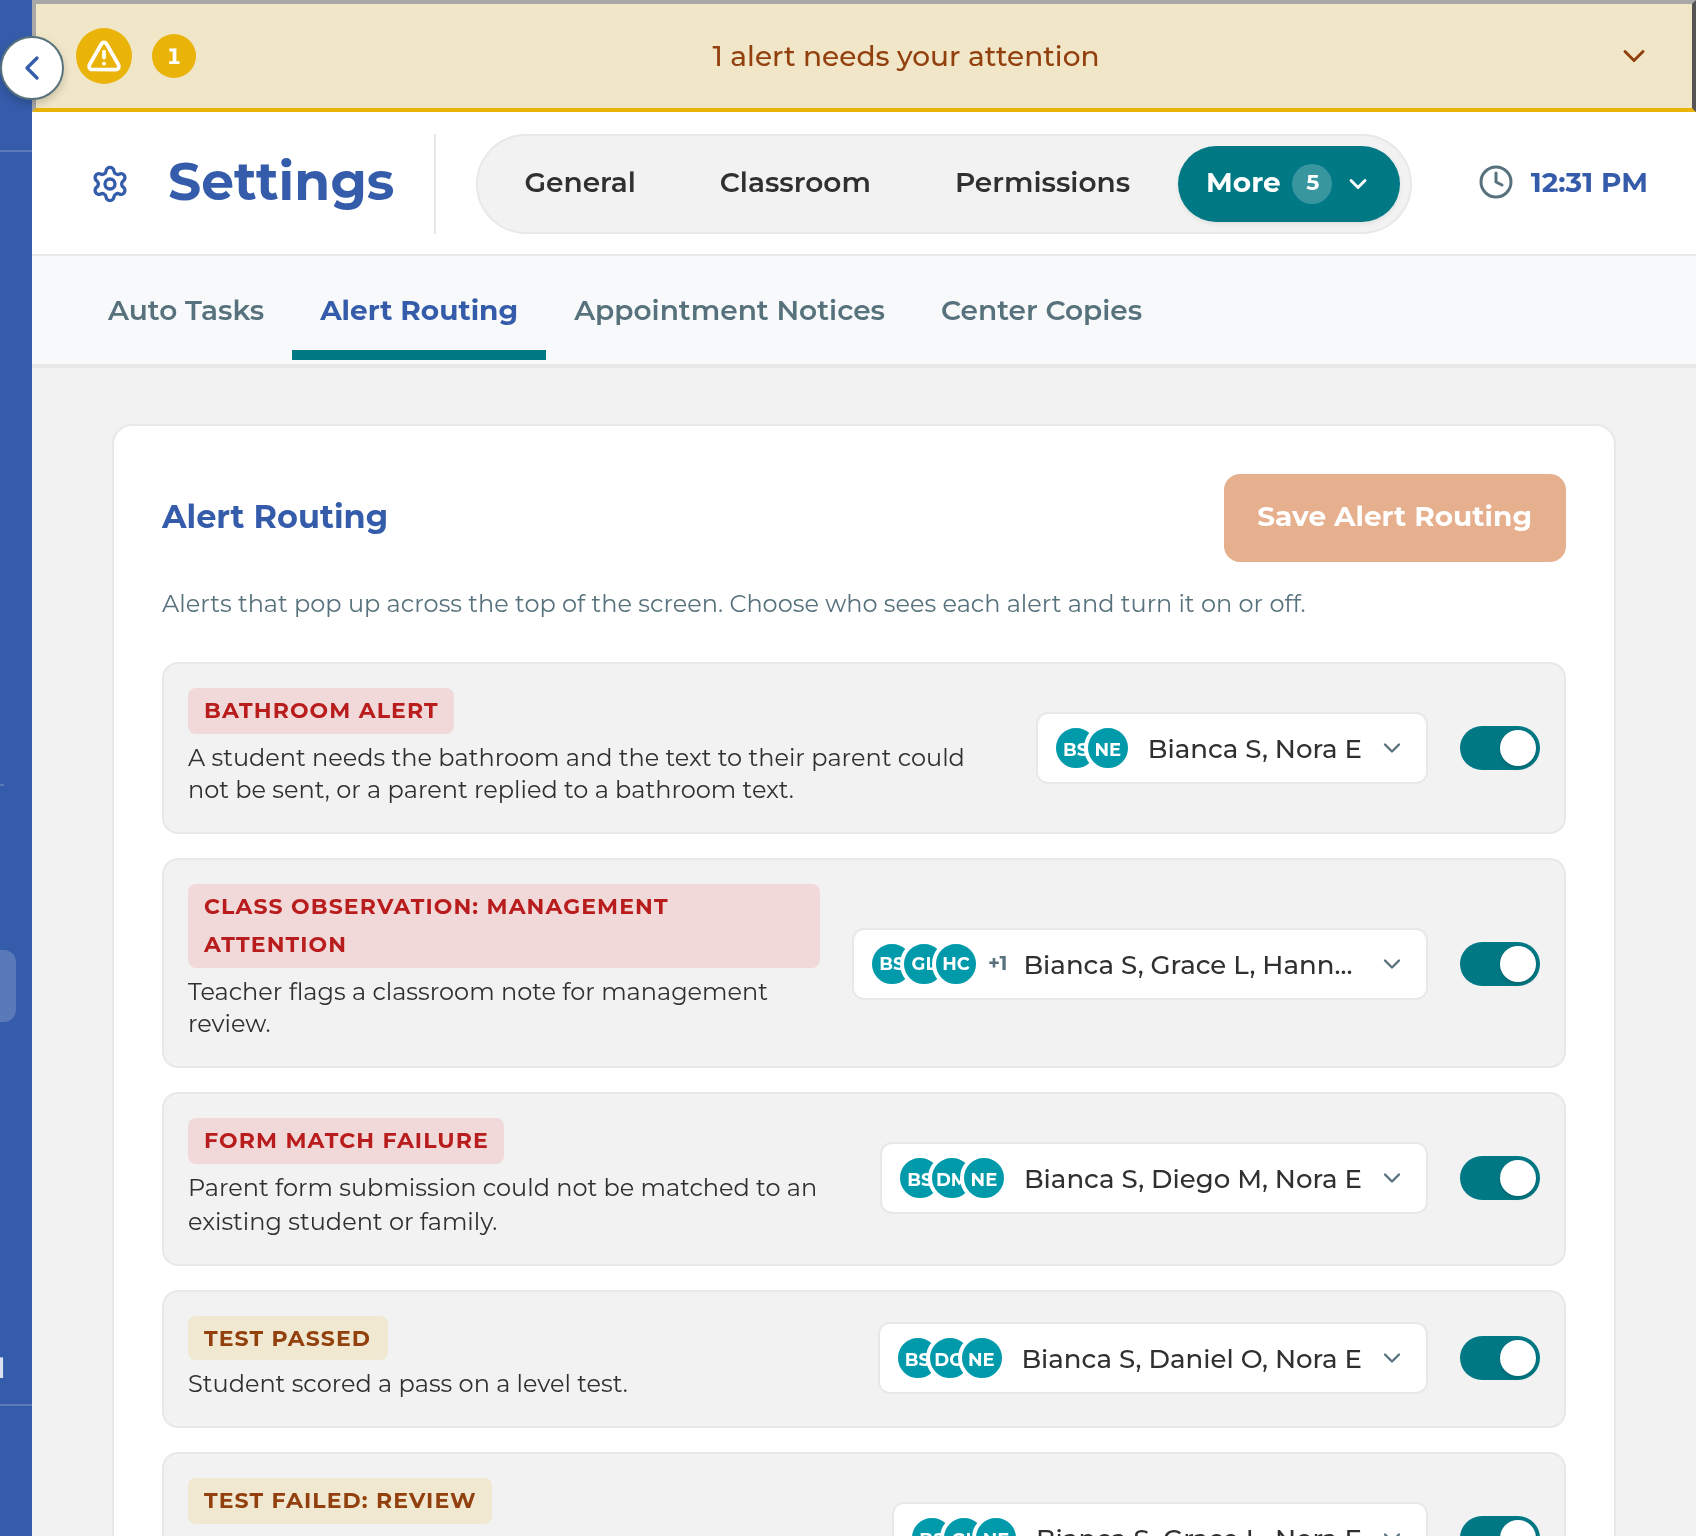Screen dimensions: 1696x1536
Task: Click the HC avatar in Class Observation row
Action: [x=956, y=964]
